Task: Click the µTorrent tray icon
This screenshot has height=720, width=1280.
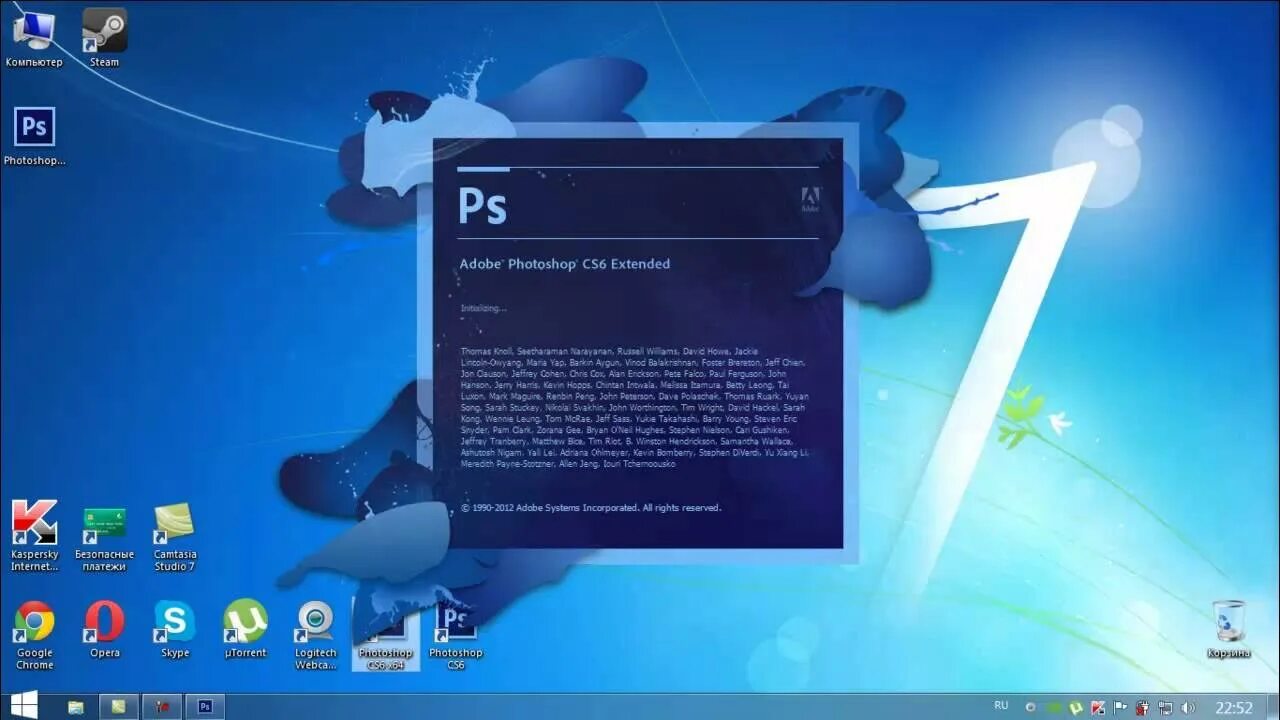Action: coord(1076,708)
